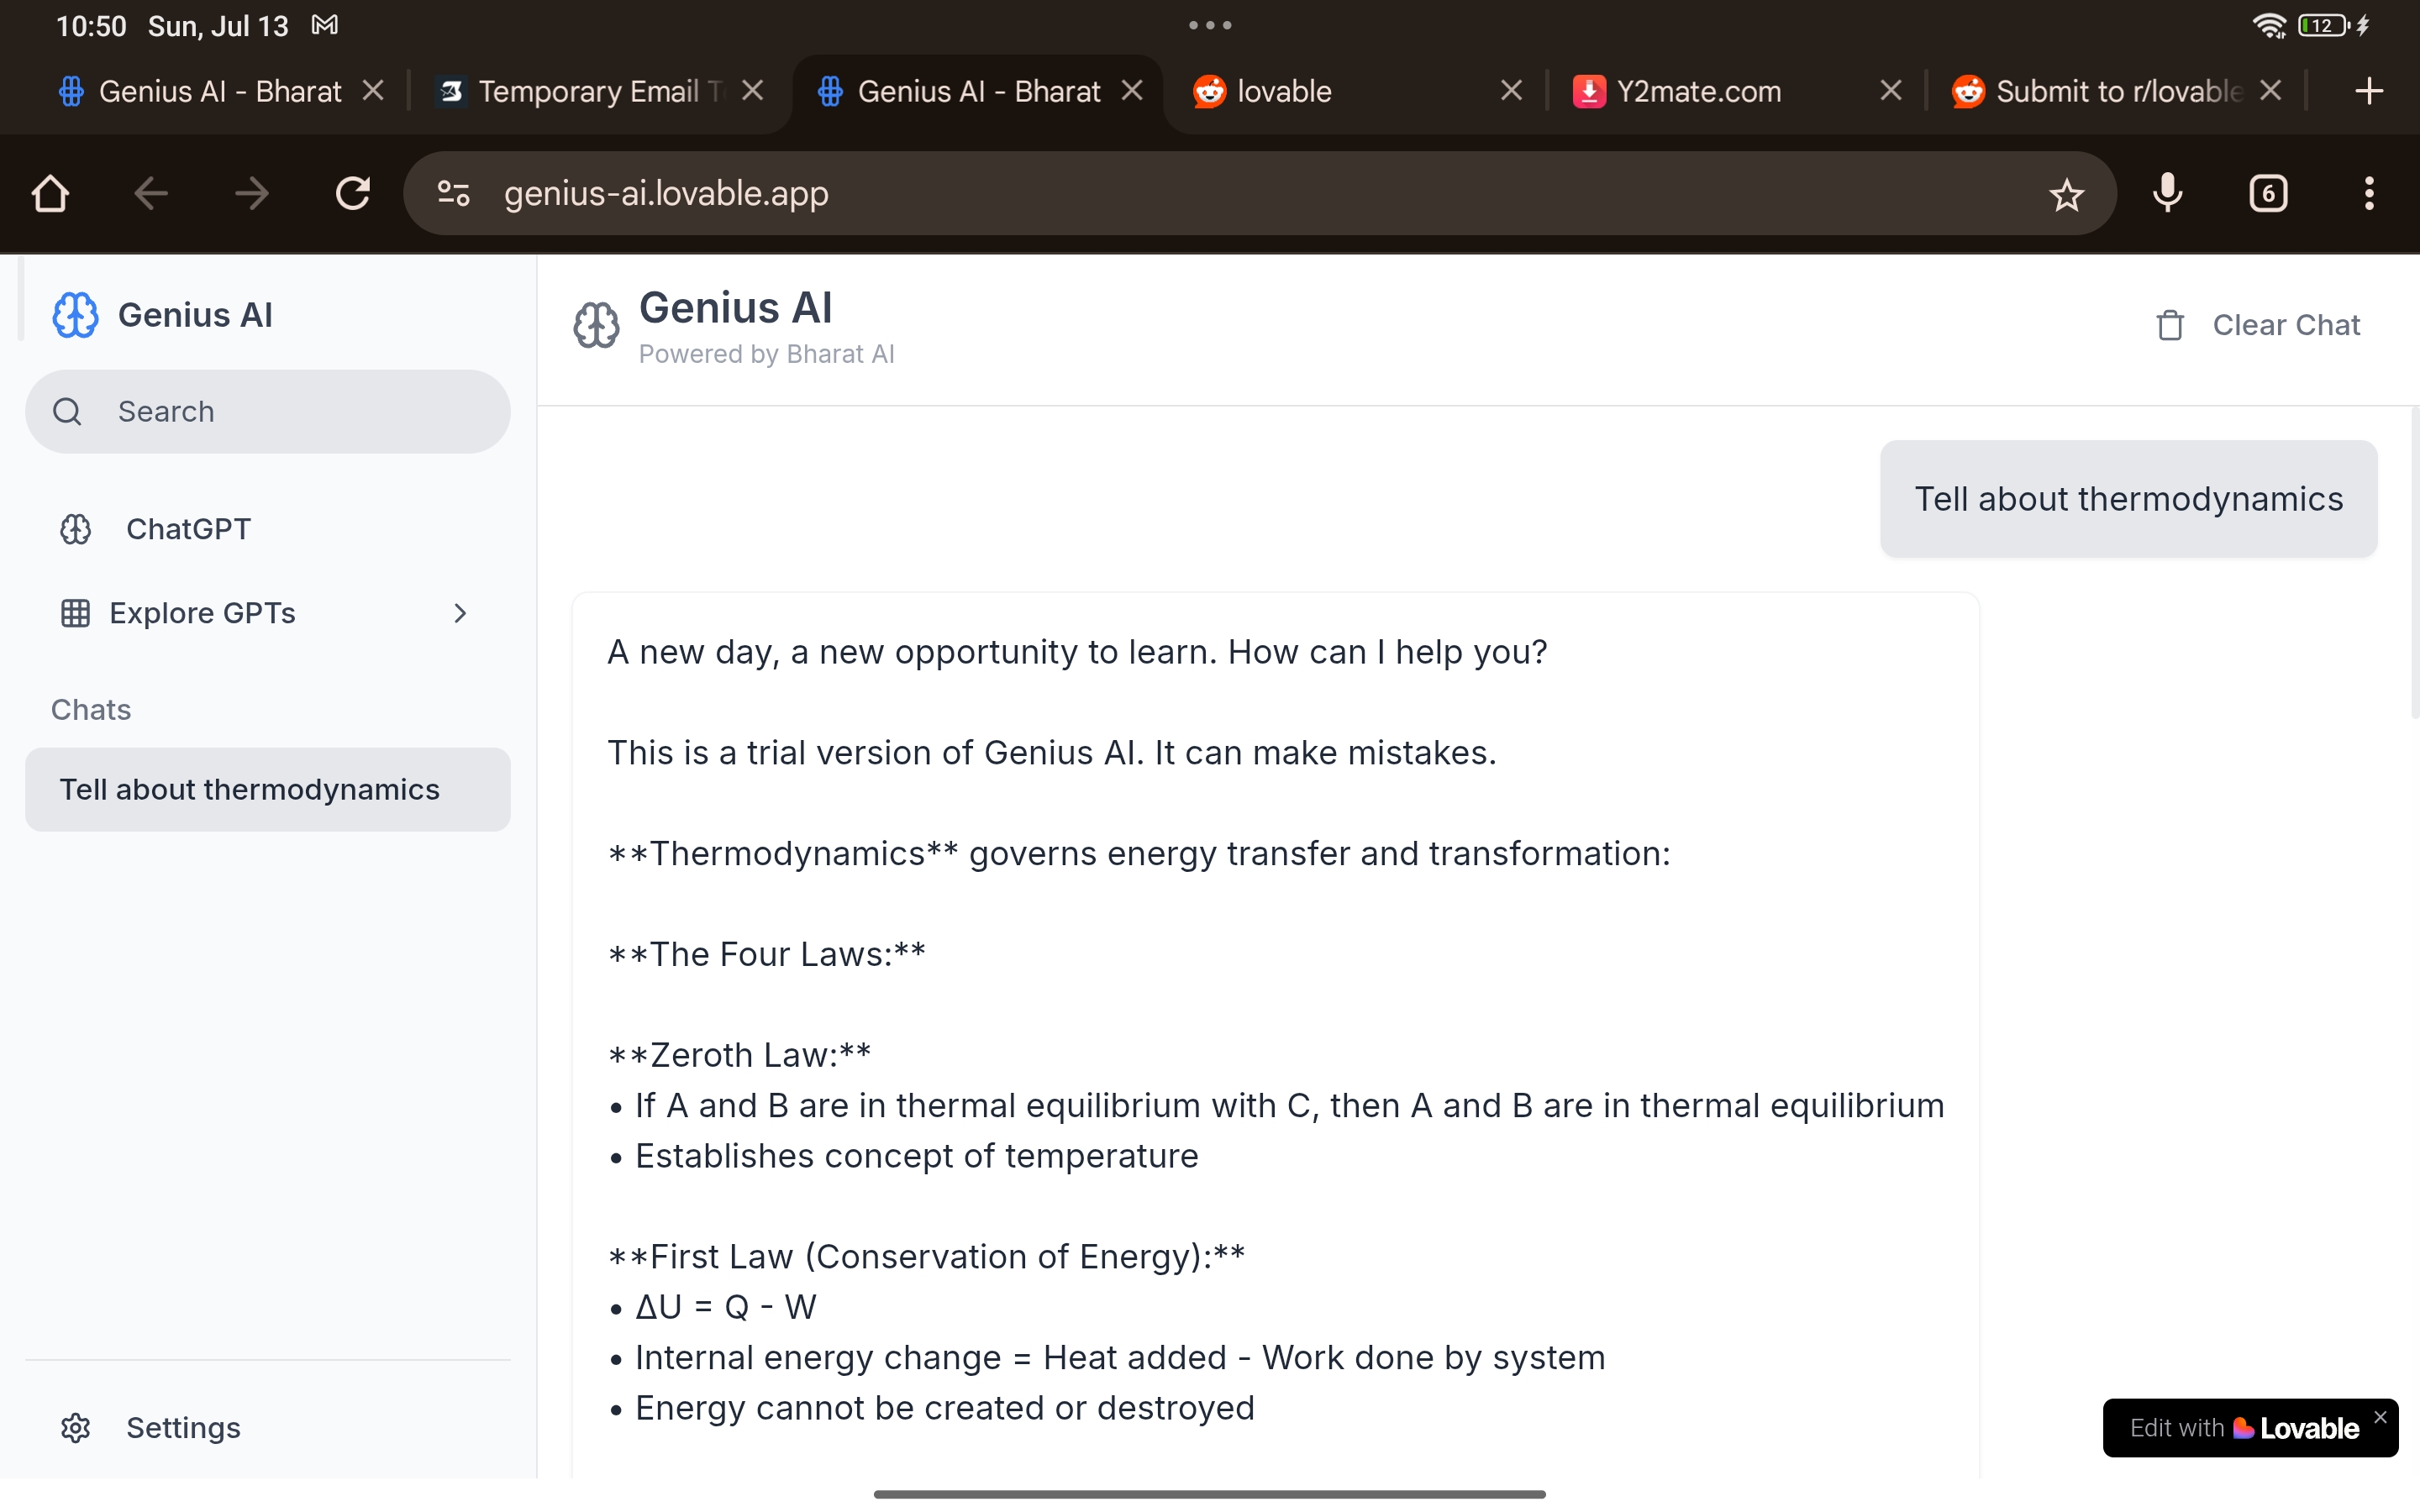Switch to the Y2mate.com tab
Screen dimensions: 2420x1512
pos(1698,91)
